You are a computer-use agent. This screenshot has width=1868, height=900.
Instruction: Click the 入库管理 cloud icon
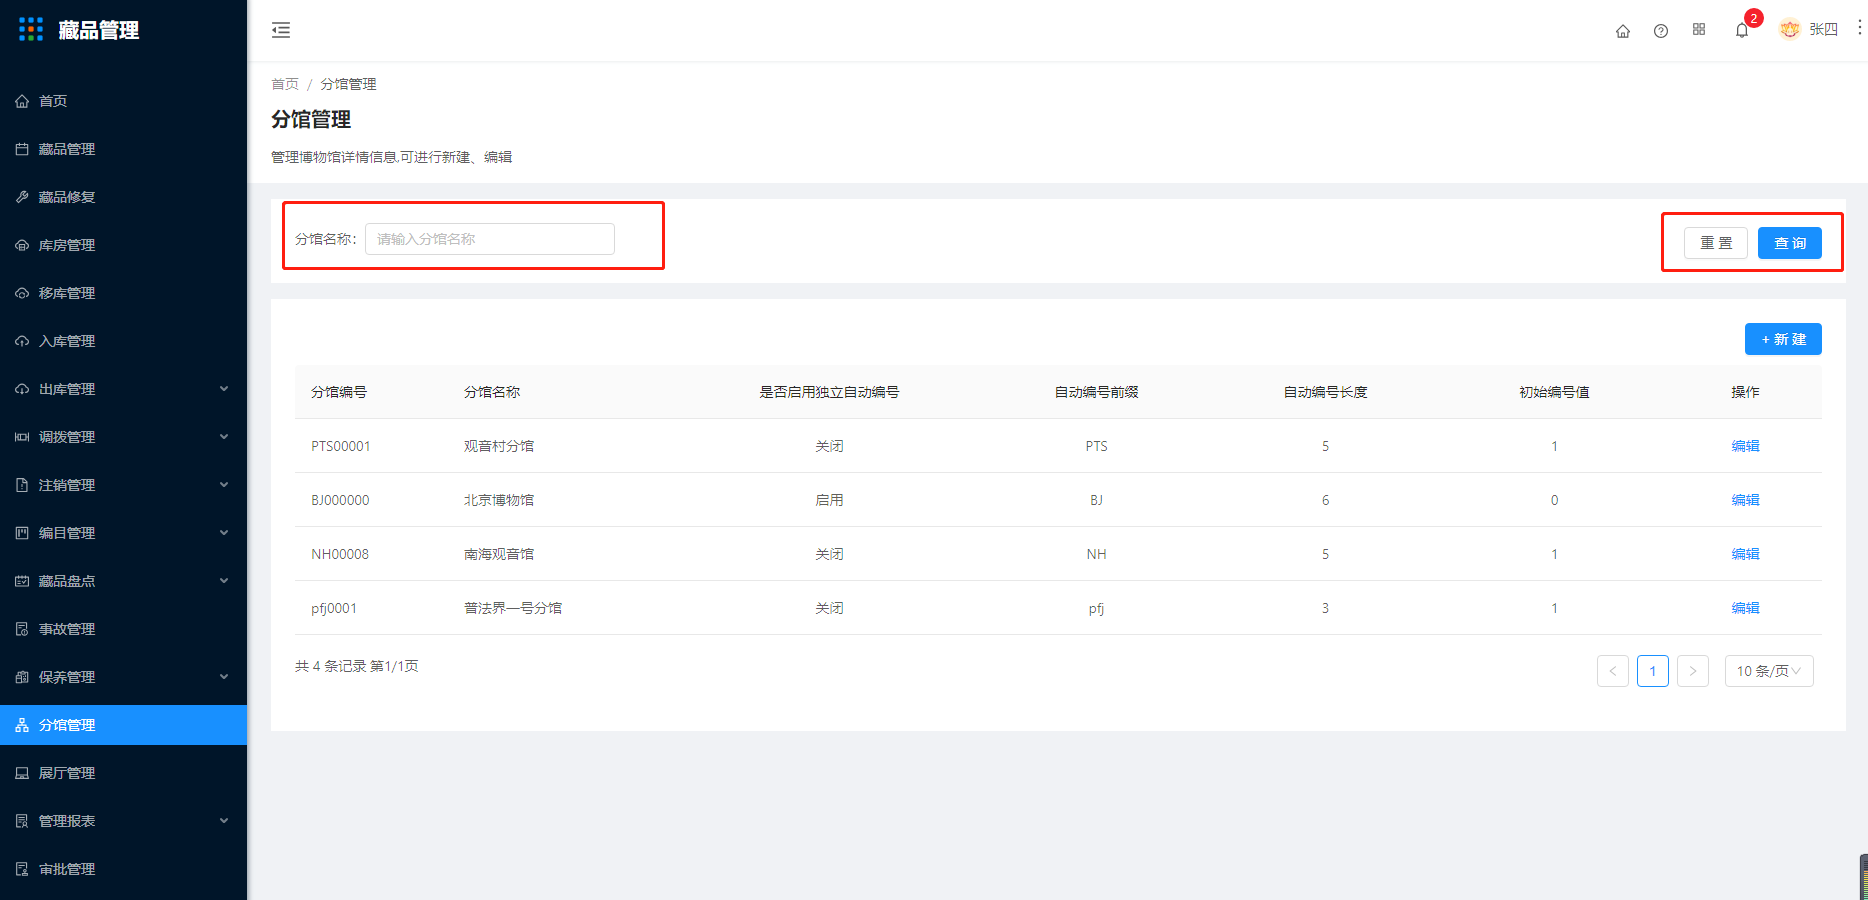click(x=22, y=341)
